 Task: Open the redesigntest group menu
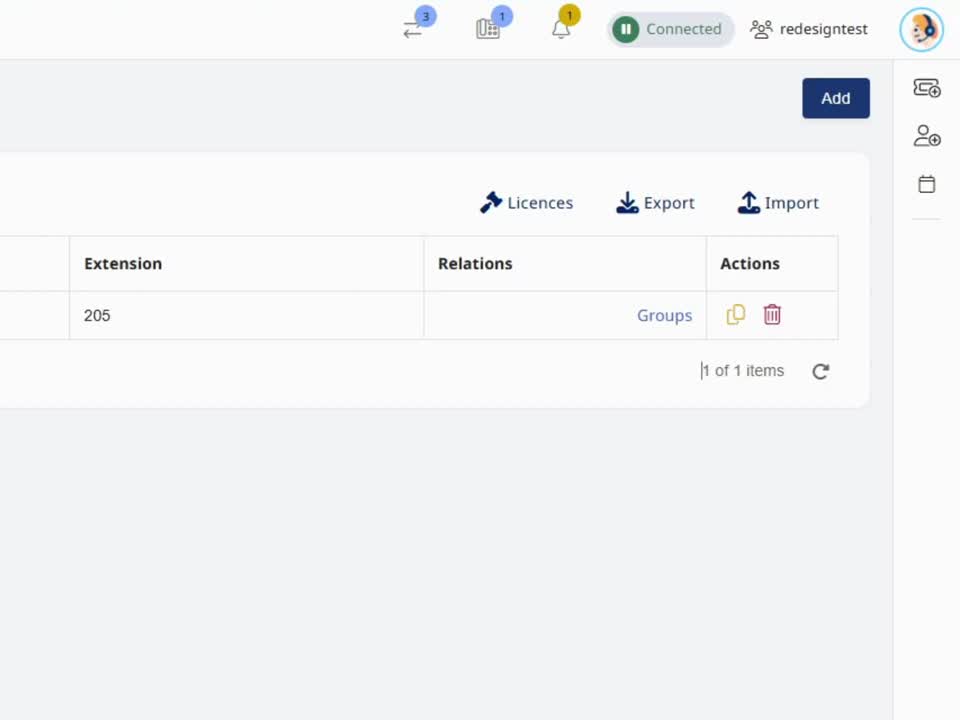[x=809, y=29]
